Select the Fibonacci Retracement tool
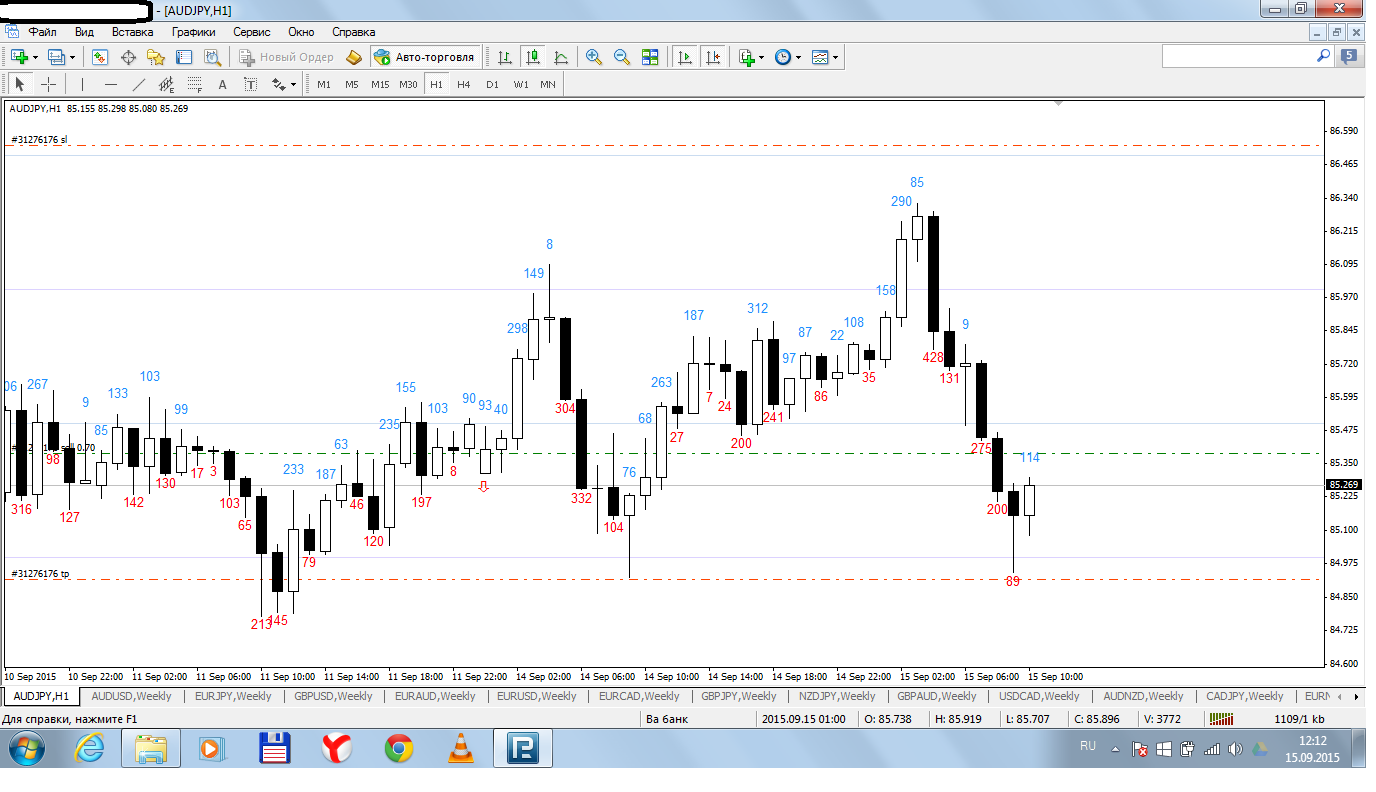Screen dimensions: 1376x792 click(x=195, y=84)
